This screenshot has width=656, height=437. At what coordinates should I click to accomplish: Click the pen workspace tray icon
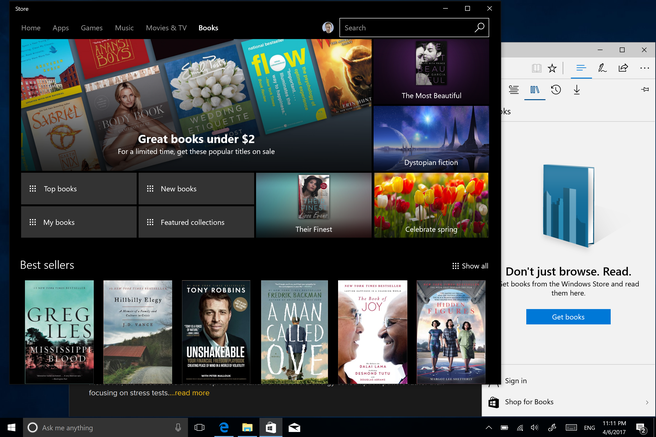552,428
